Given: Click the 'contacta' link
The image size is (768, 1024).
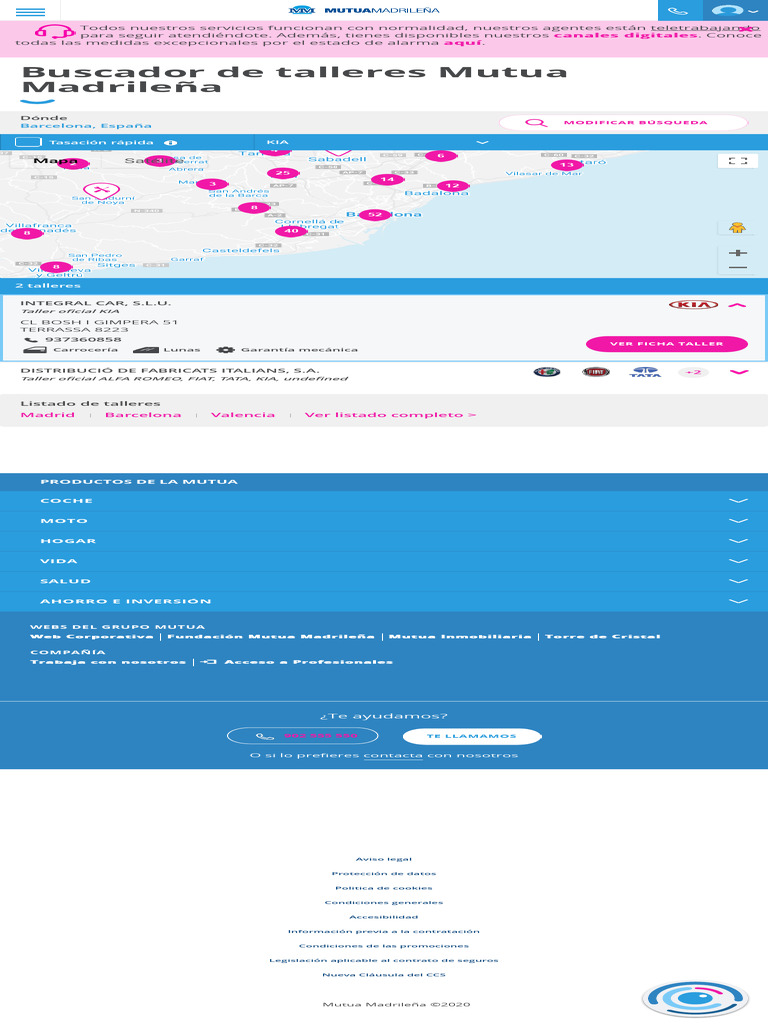Looking at the screenshot, I should pos(393,756).
